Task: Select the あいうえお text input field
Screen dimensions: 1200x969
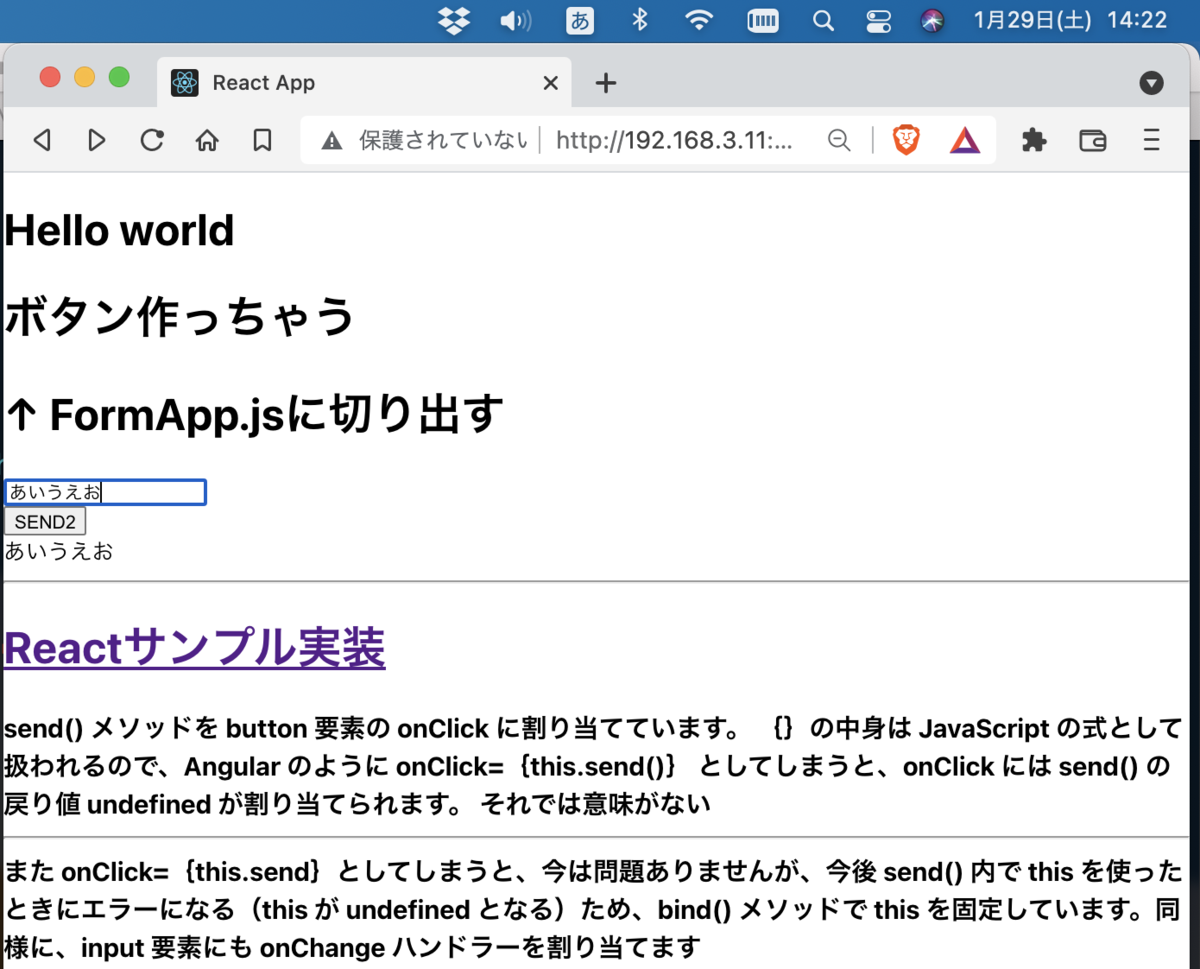Action: 105,492
